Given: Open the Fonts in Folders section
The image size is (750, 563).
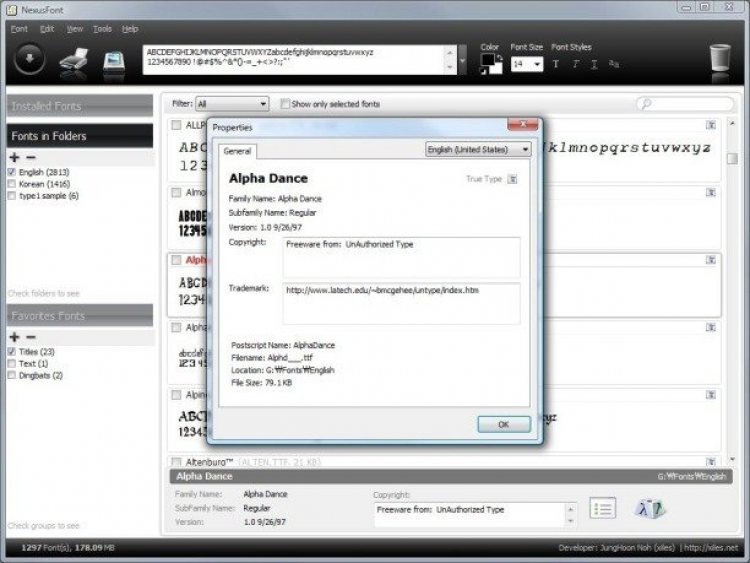Looking at the screenshot, I should click(x=80, y=136).
